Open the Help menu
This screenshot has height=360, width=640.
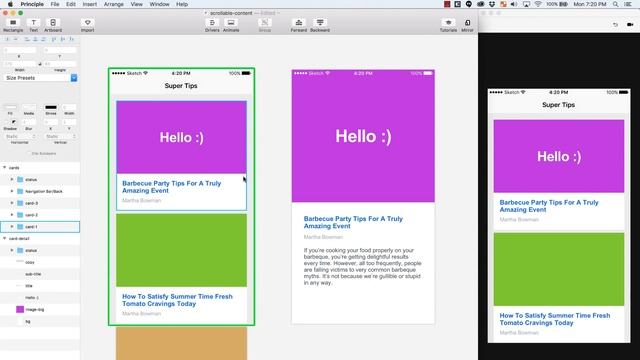click(182, 4)
